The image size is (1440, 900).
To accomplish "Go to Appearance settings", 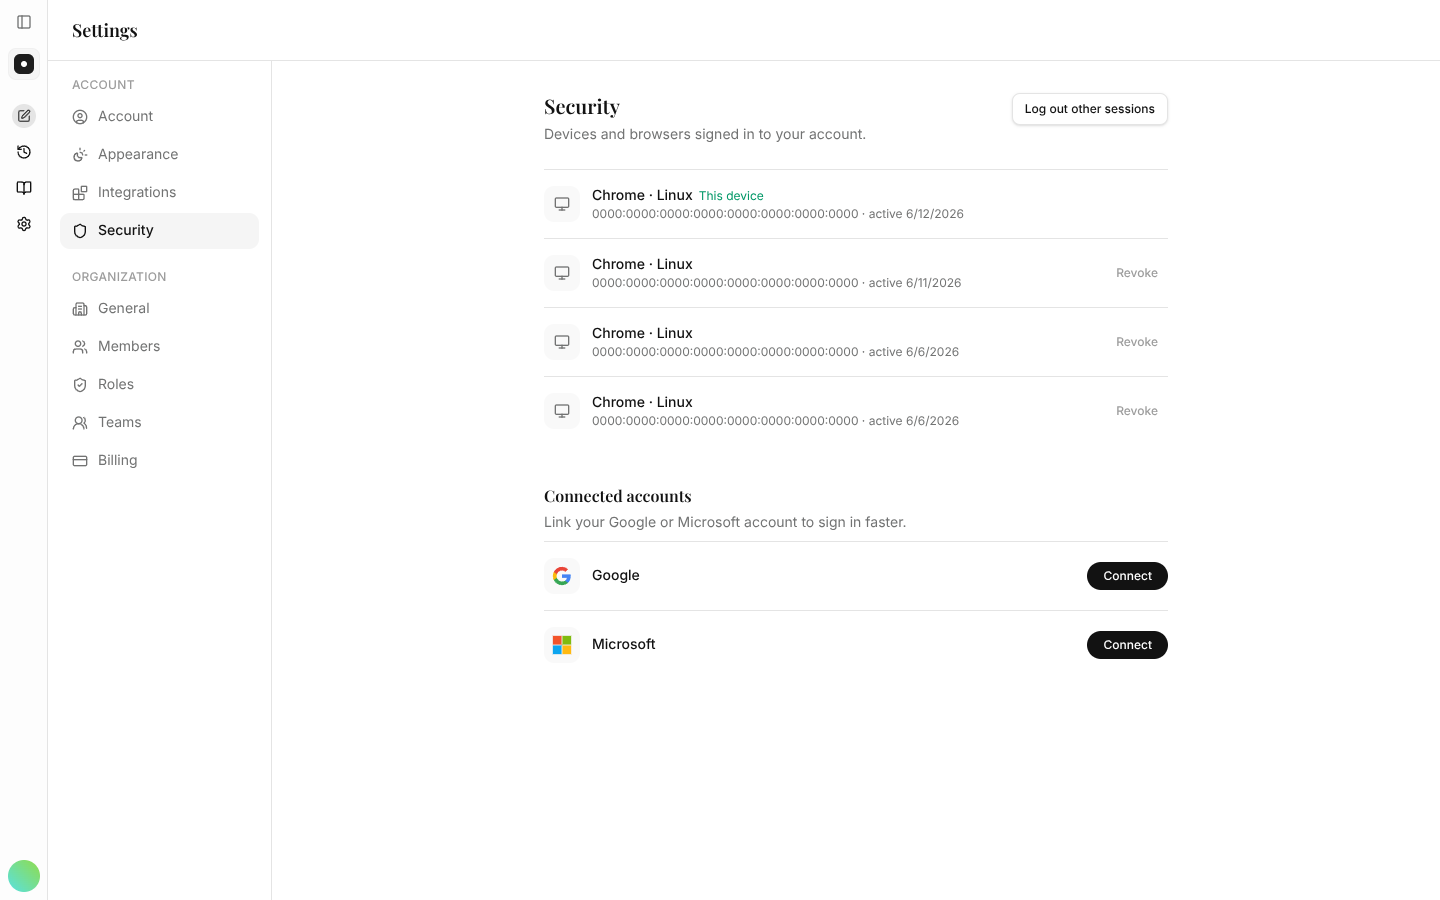I will tap(159, 155).
